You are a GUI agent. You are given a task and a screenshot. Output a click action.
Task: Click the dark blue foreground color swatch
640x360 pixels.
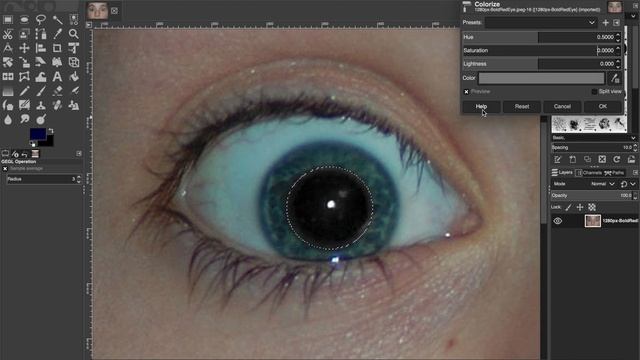coord(37,134)
